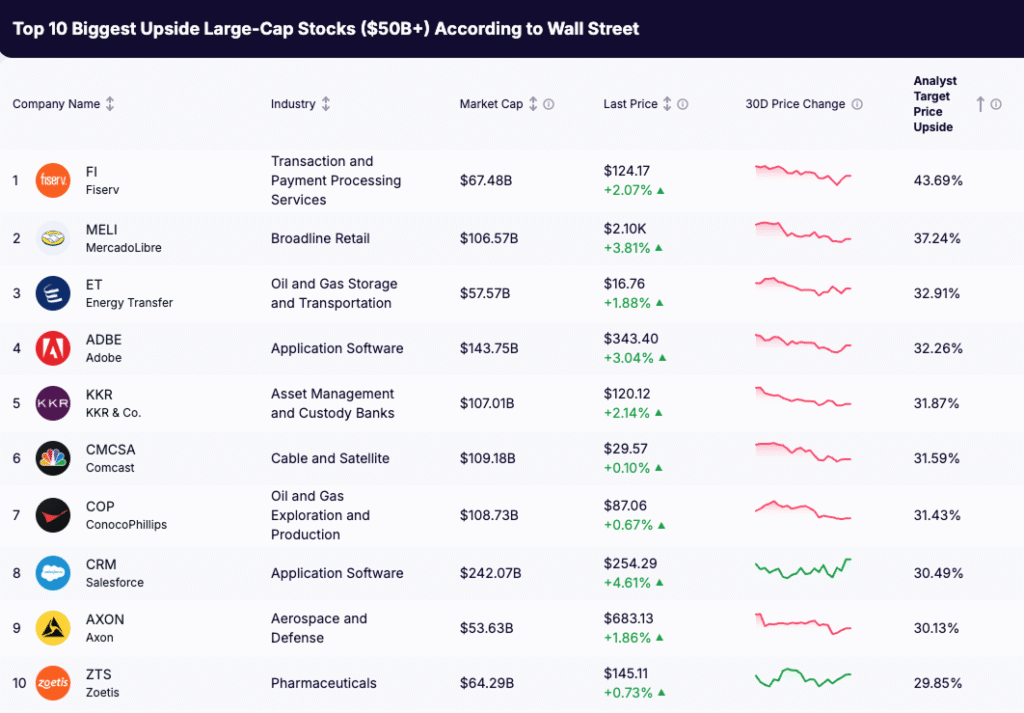Click the Last Price sort arrows

(667, 103)
